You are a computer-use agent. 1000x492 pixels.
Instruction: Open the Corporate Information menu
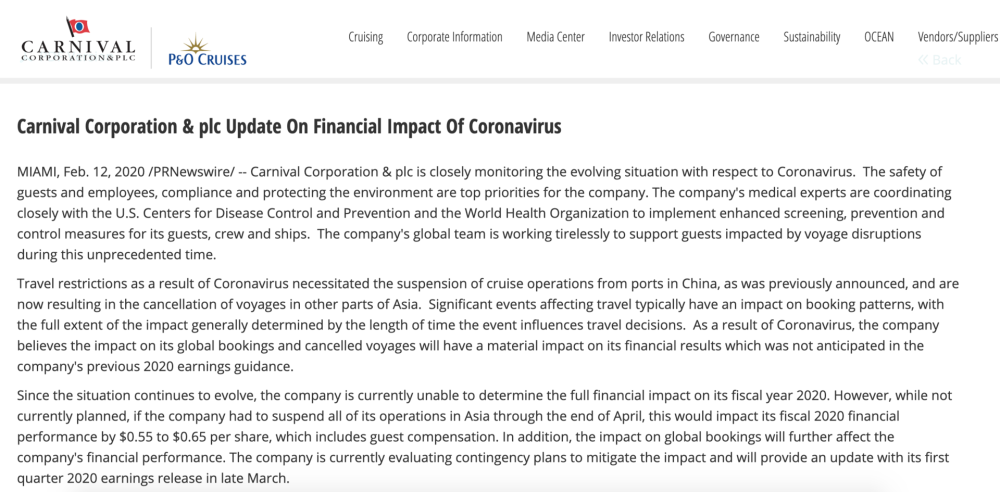point(455,37)
